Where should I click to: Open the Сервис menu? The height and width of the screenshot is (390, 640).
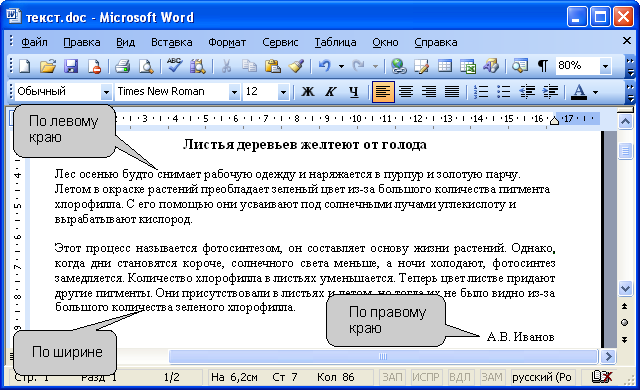click(280, 42)
